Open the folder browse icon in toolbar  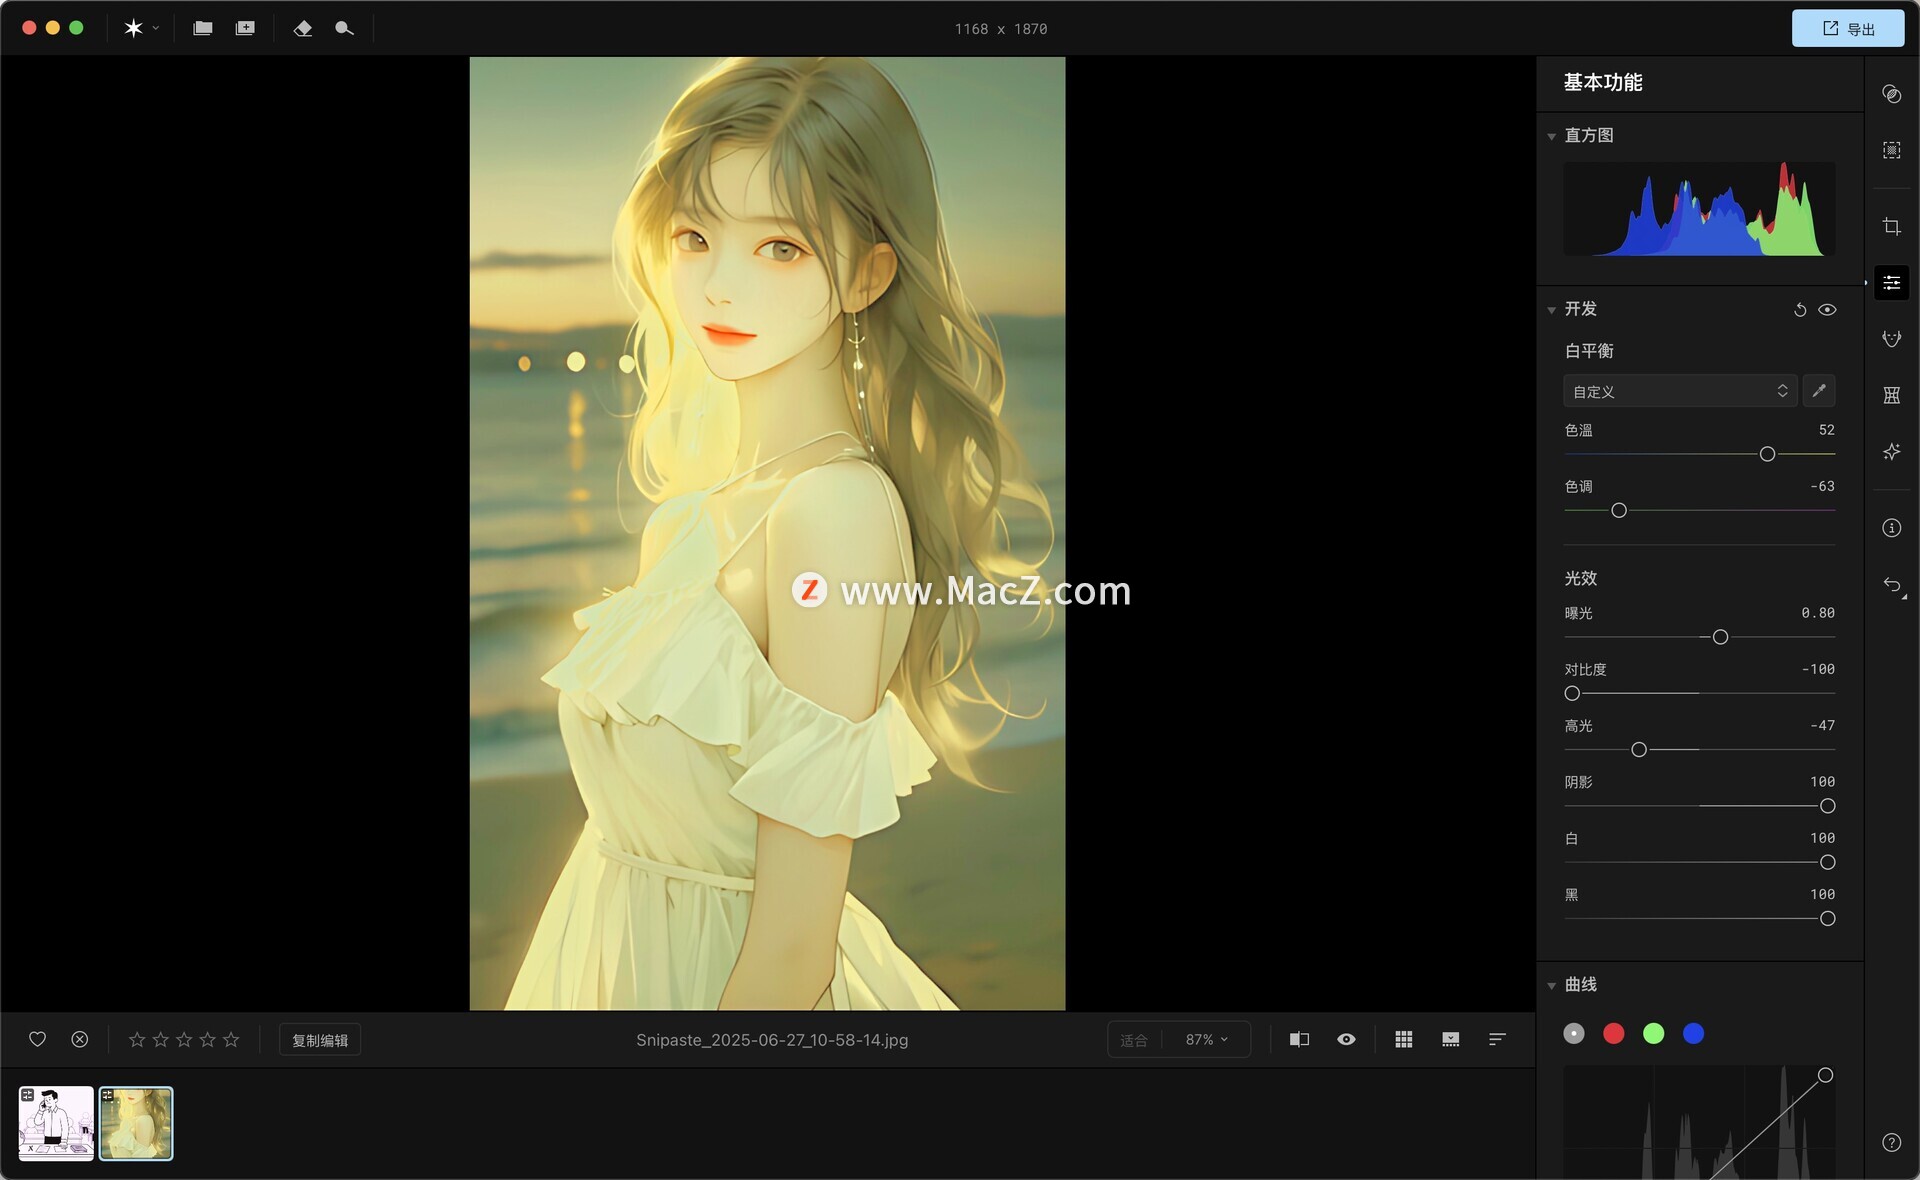point(203,28)
